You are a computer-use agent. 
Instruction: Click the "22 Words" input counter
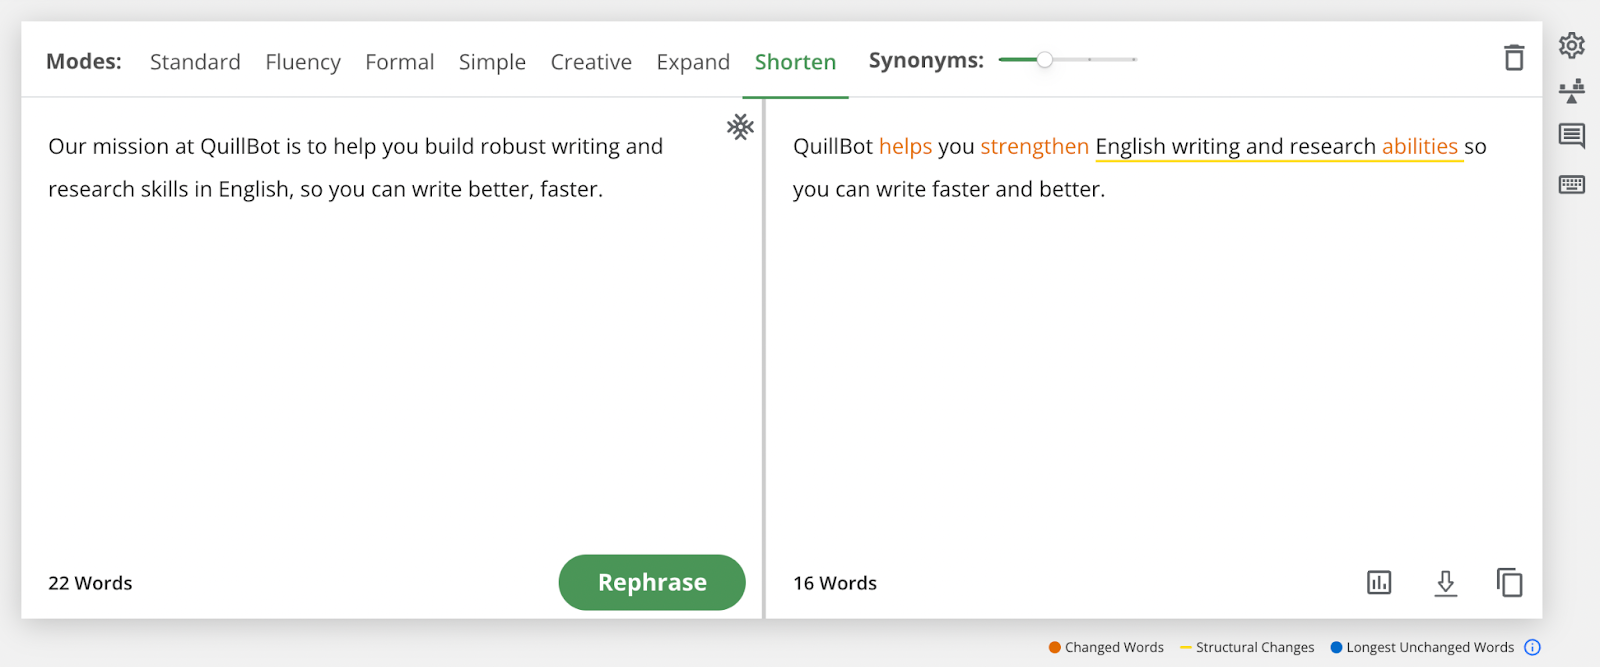90,583
